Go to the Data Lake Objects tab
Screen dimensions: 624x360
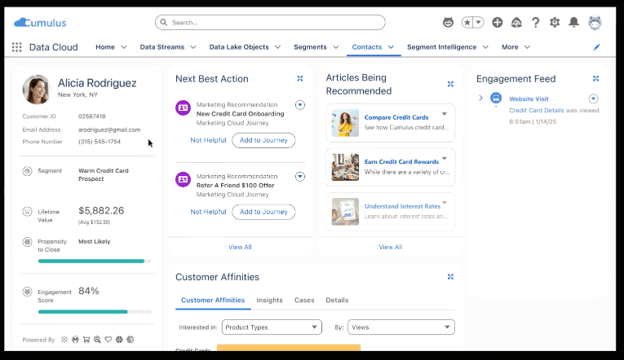pyautogui.click(x=239, y=47)
